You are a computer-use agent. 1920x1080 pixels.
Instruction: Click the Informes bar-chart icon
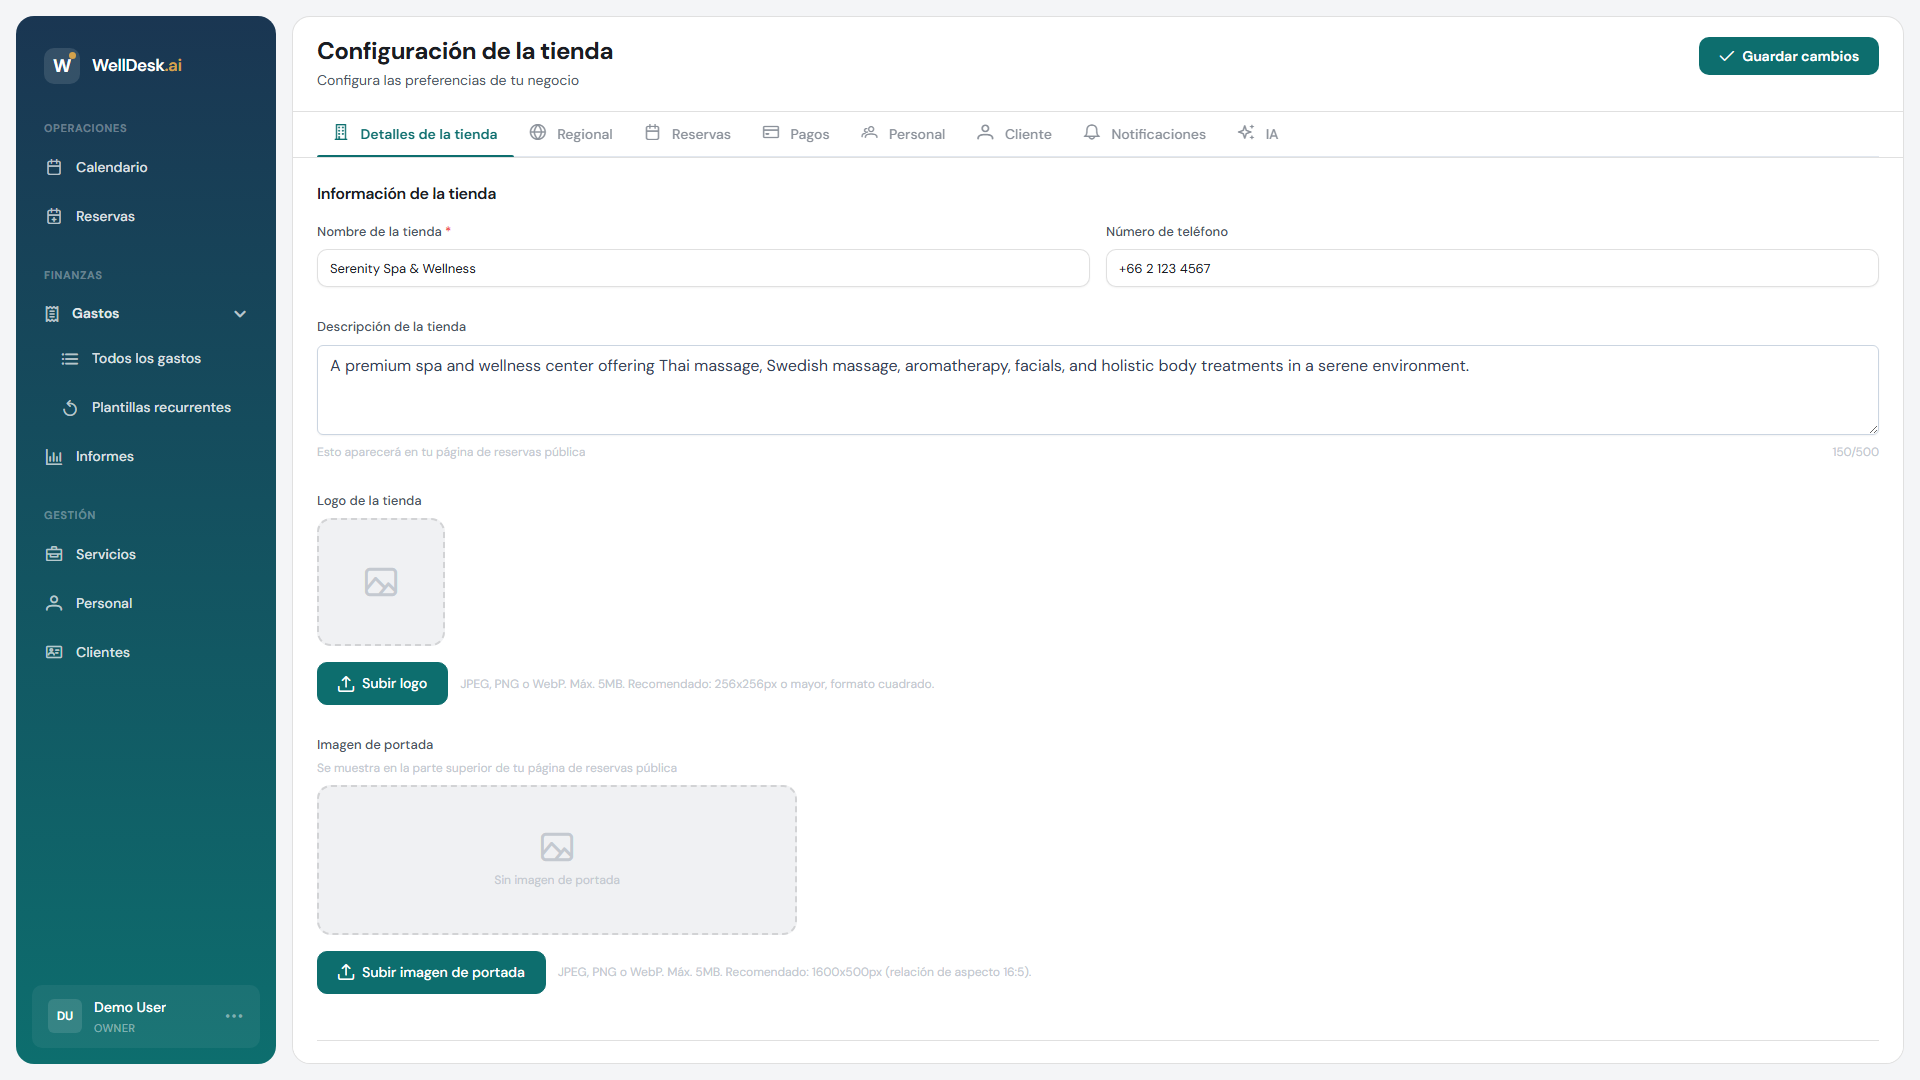coord(55,456)
